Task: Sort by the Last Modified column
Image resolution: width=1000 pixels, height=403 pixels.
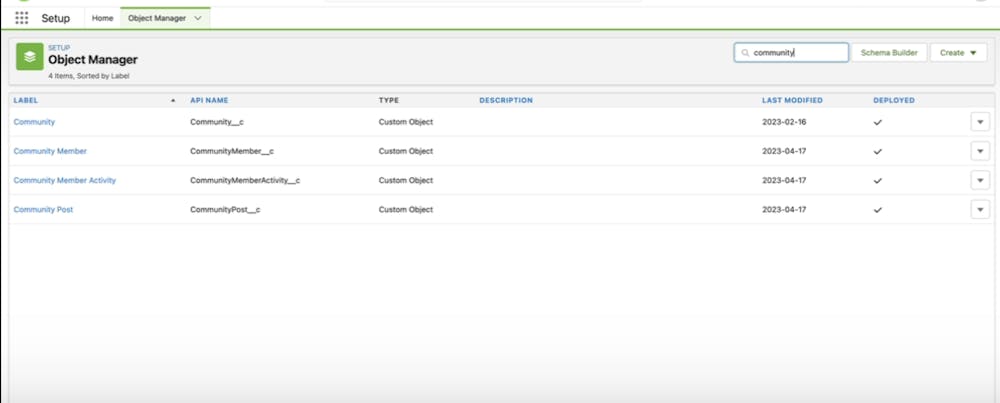Action: click(792, 101)
